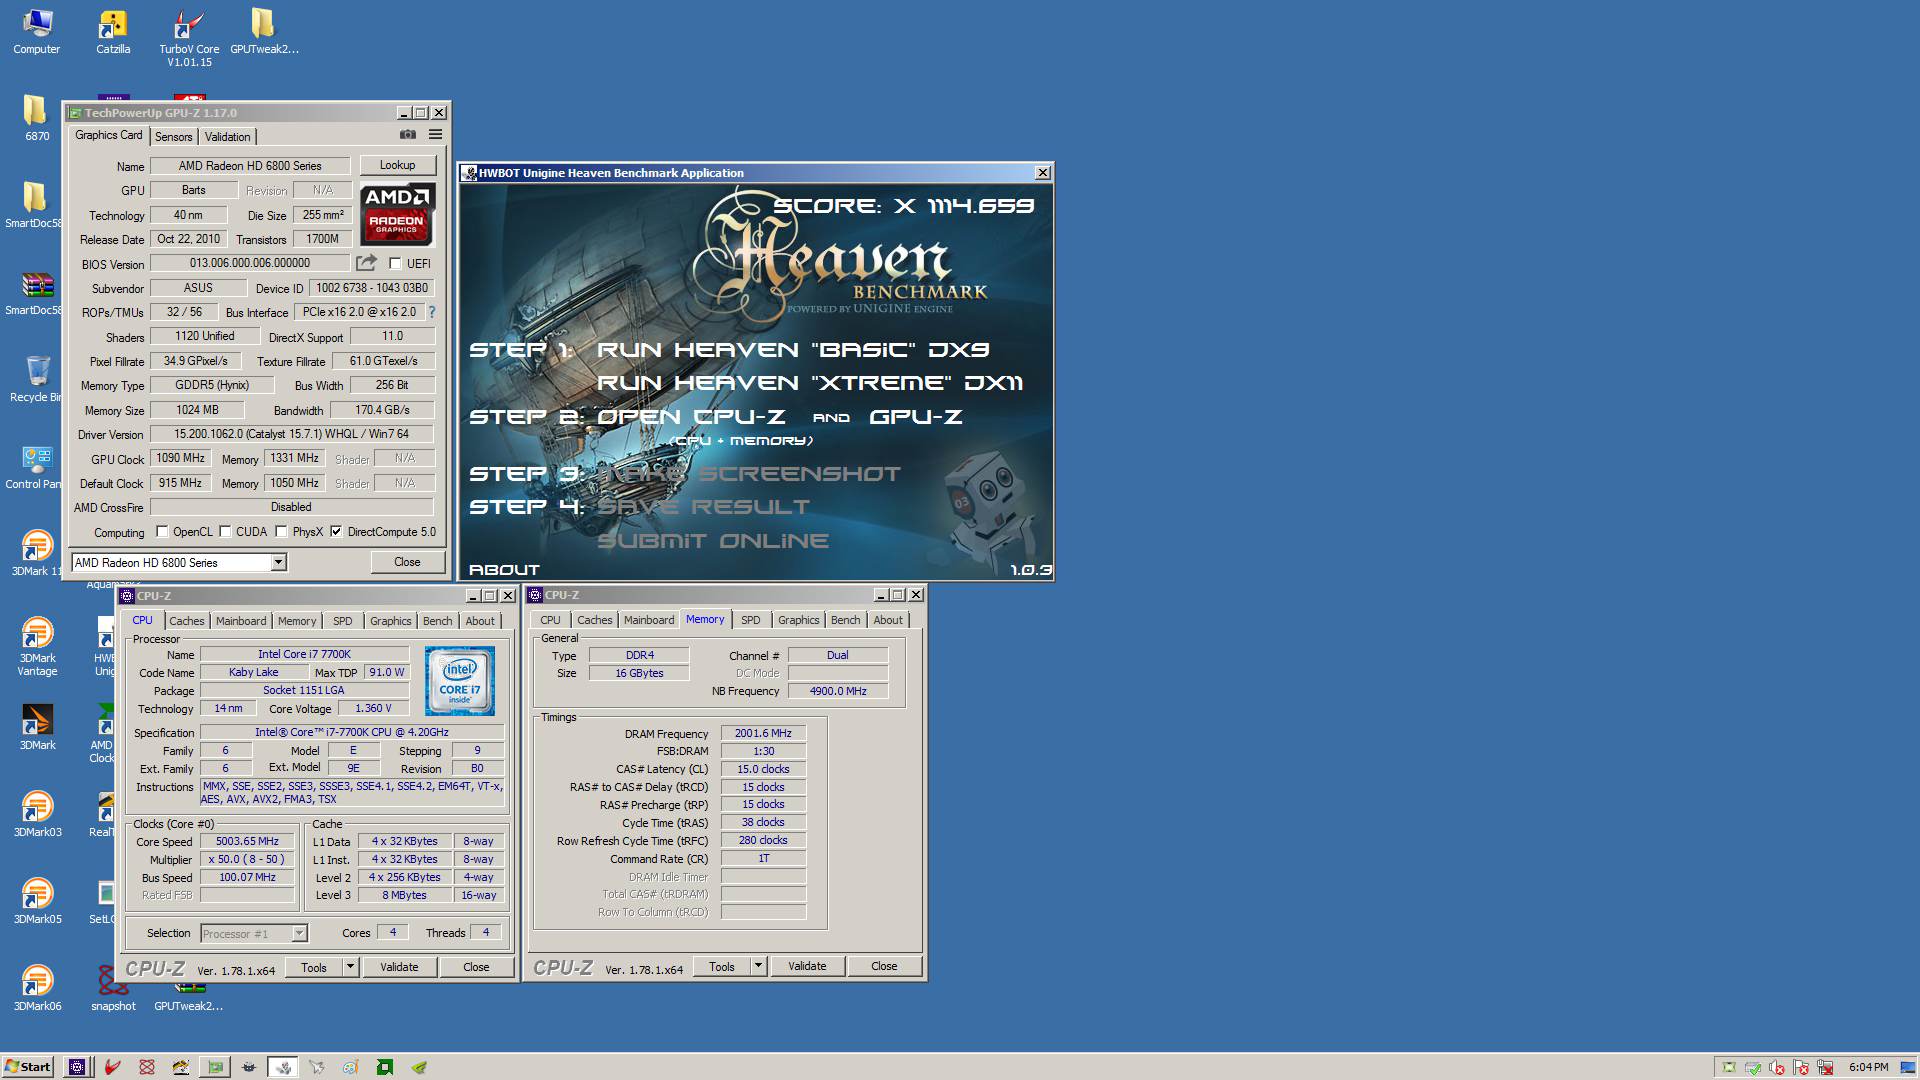Click the CPU-Z purple chip taskbar icon
The width and height of the screenshot is (1920, 1080).
click(77, 1067)
